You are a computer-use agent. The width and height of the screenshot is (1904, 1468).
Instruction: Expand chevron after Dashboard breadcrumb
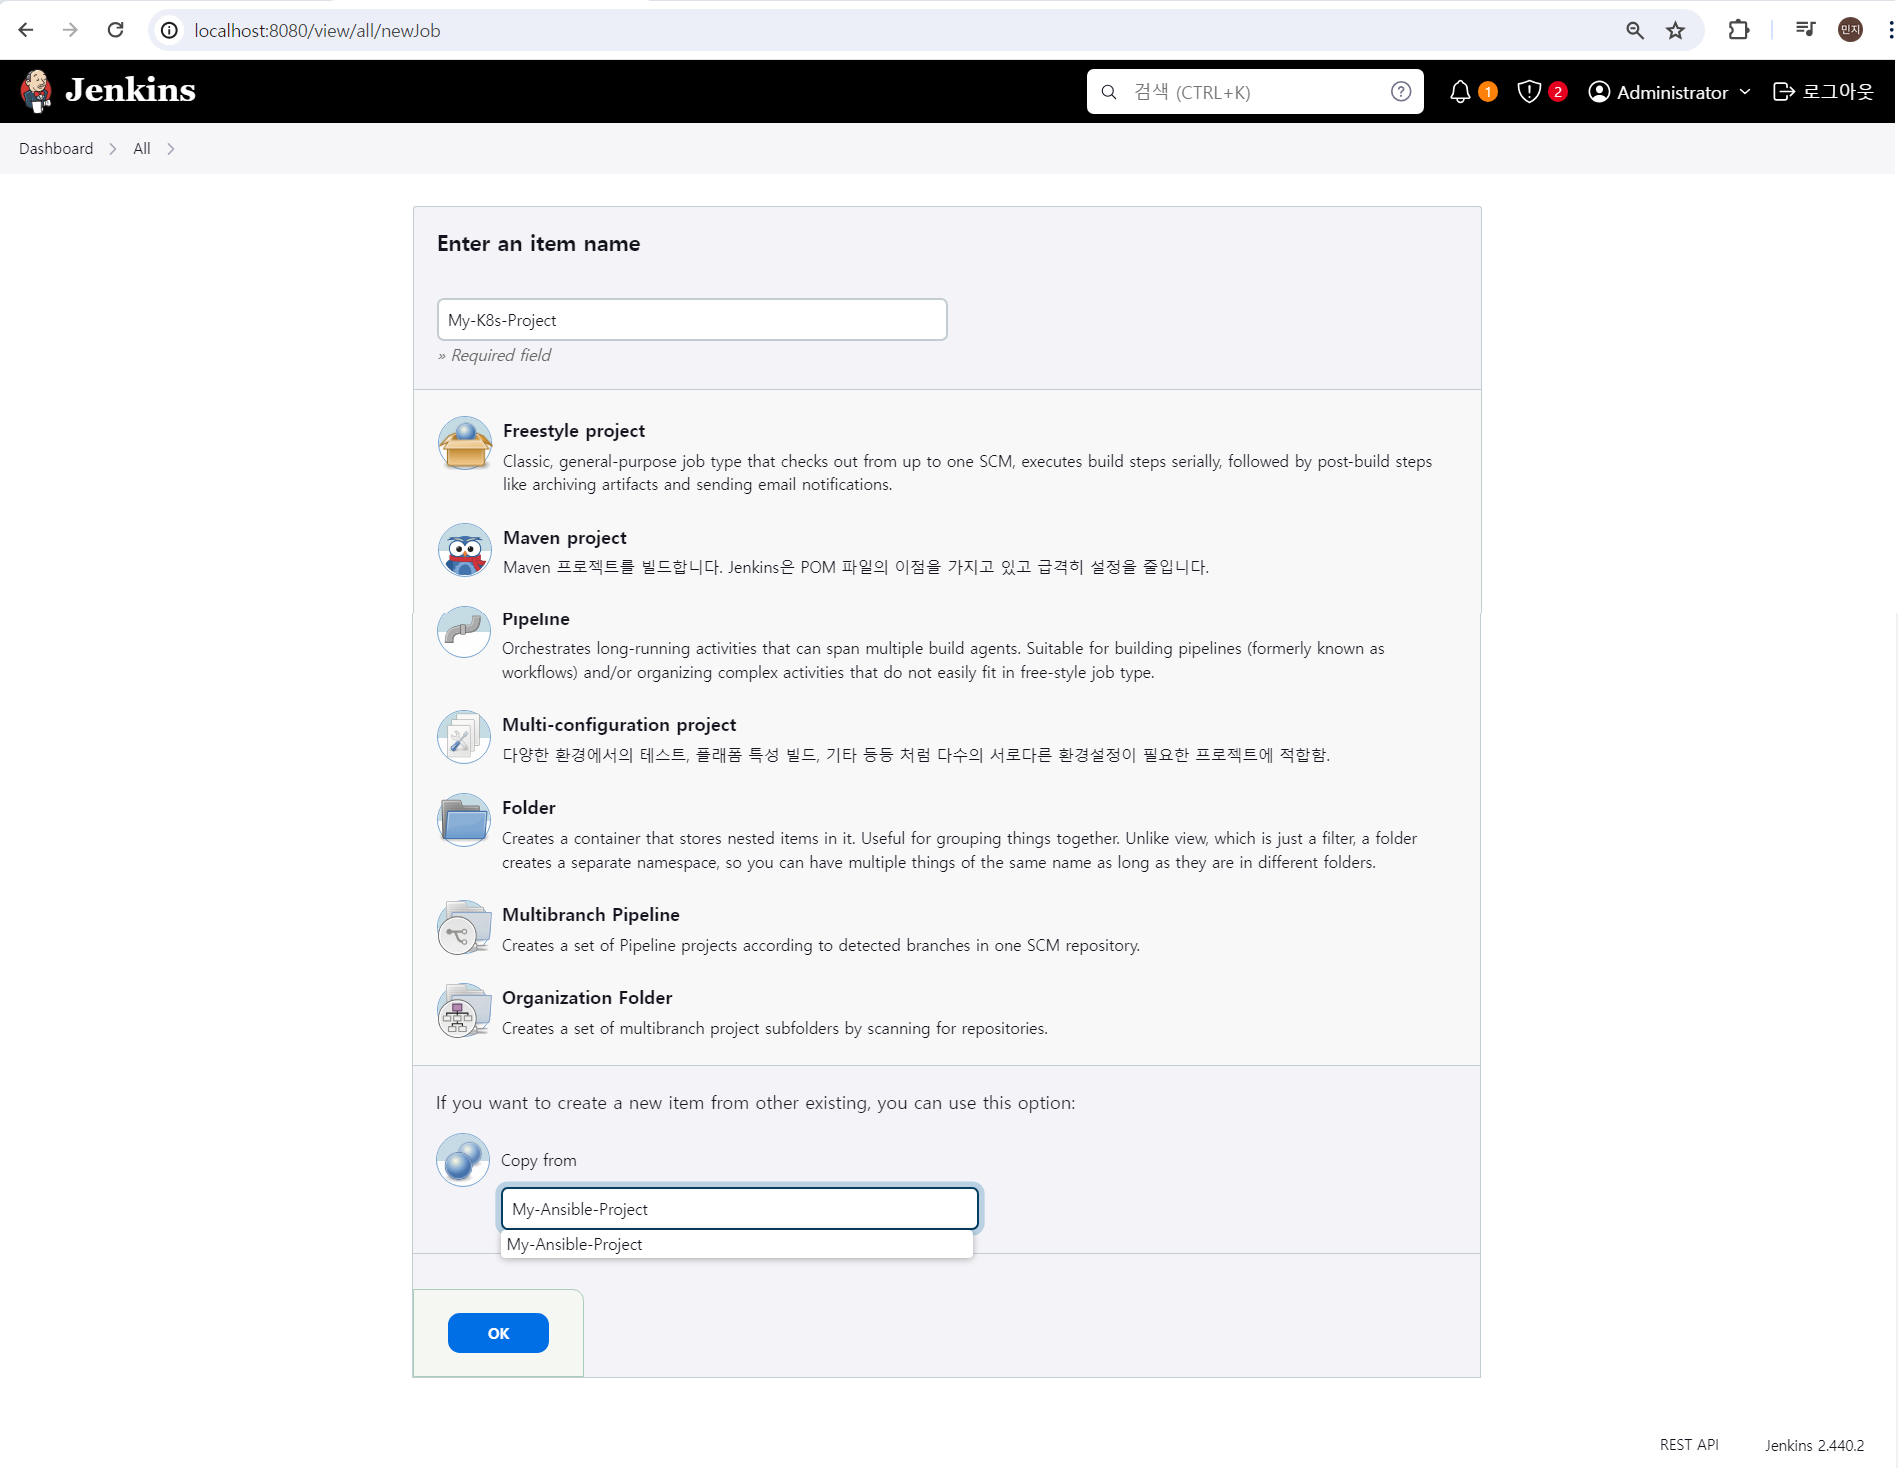tap(113, 148)
